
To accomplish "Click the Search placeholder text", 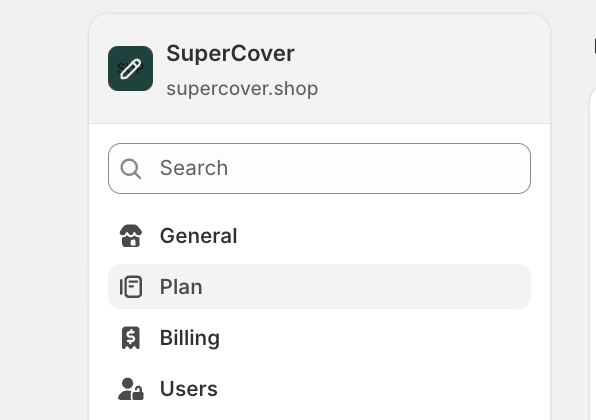I will coord(194,168).
